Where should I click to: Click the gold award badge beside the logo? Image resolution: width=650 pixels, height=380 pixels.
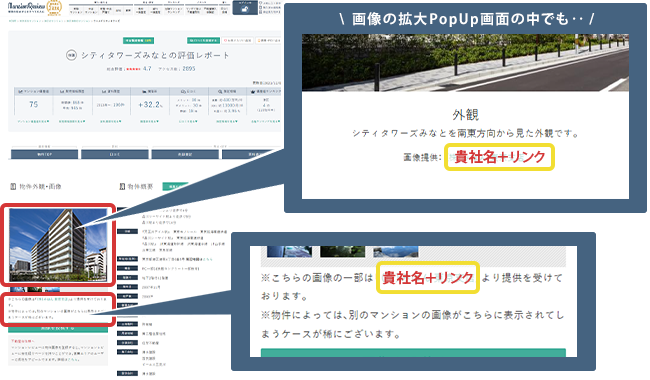54,7
